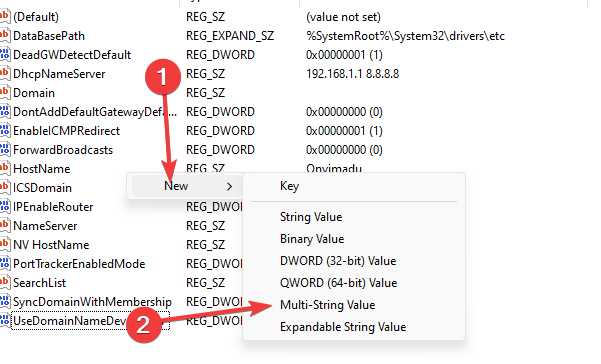Viewport: 601px width, 364px height.
Task: Choose Key from the New submenu
Action: click(289, 186)
